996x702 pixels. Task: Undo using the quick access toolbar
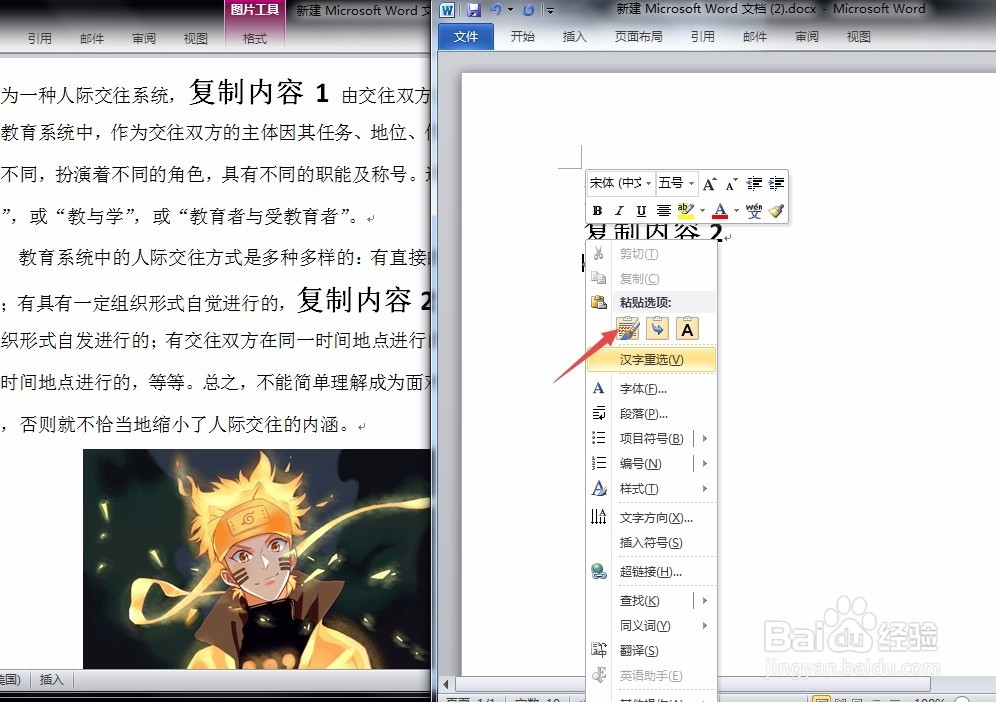pyautogui.click(x=496, y=10)
